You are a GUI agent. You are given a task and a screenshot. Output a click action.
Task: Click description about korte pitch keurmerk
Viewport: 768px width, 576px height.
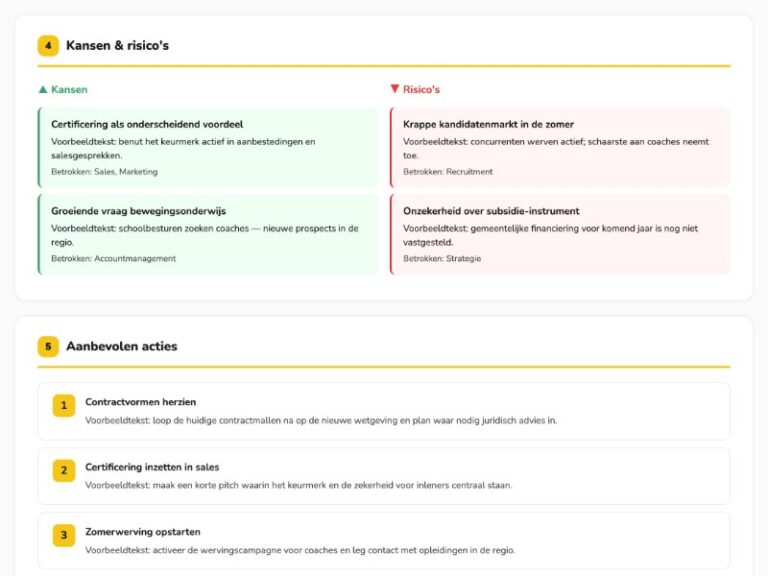click(298, 485)
